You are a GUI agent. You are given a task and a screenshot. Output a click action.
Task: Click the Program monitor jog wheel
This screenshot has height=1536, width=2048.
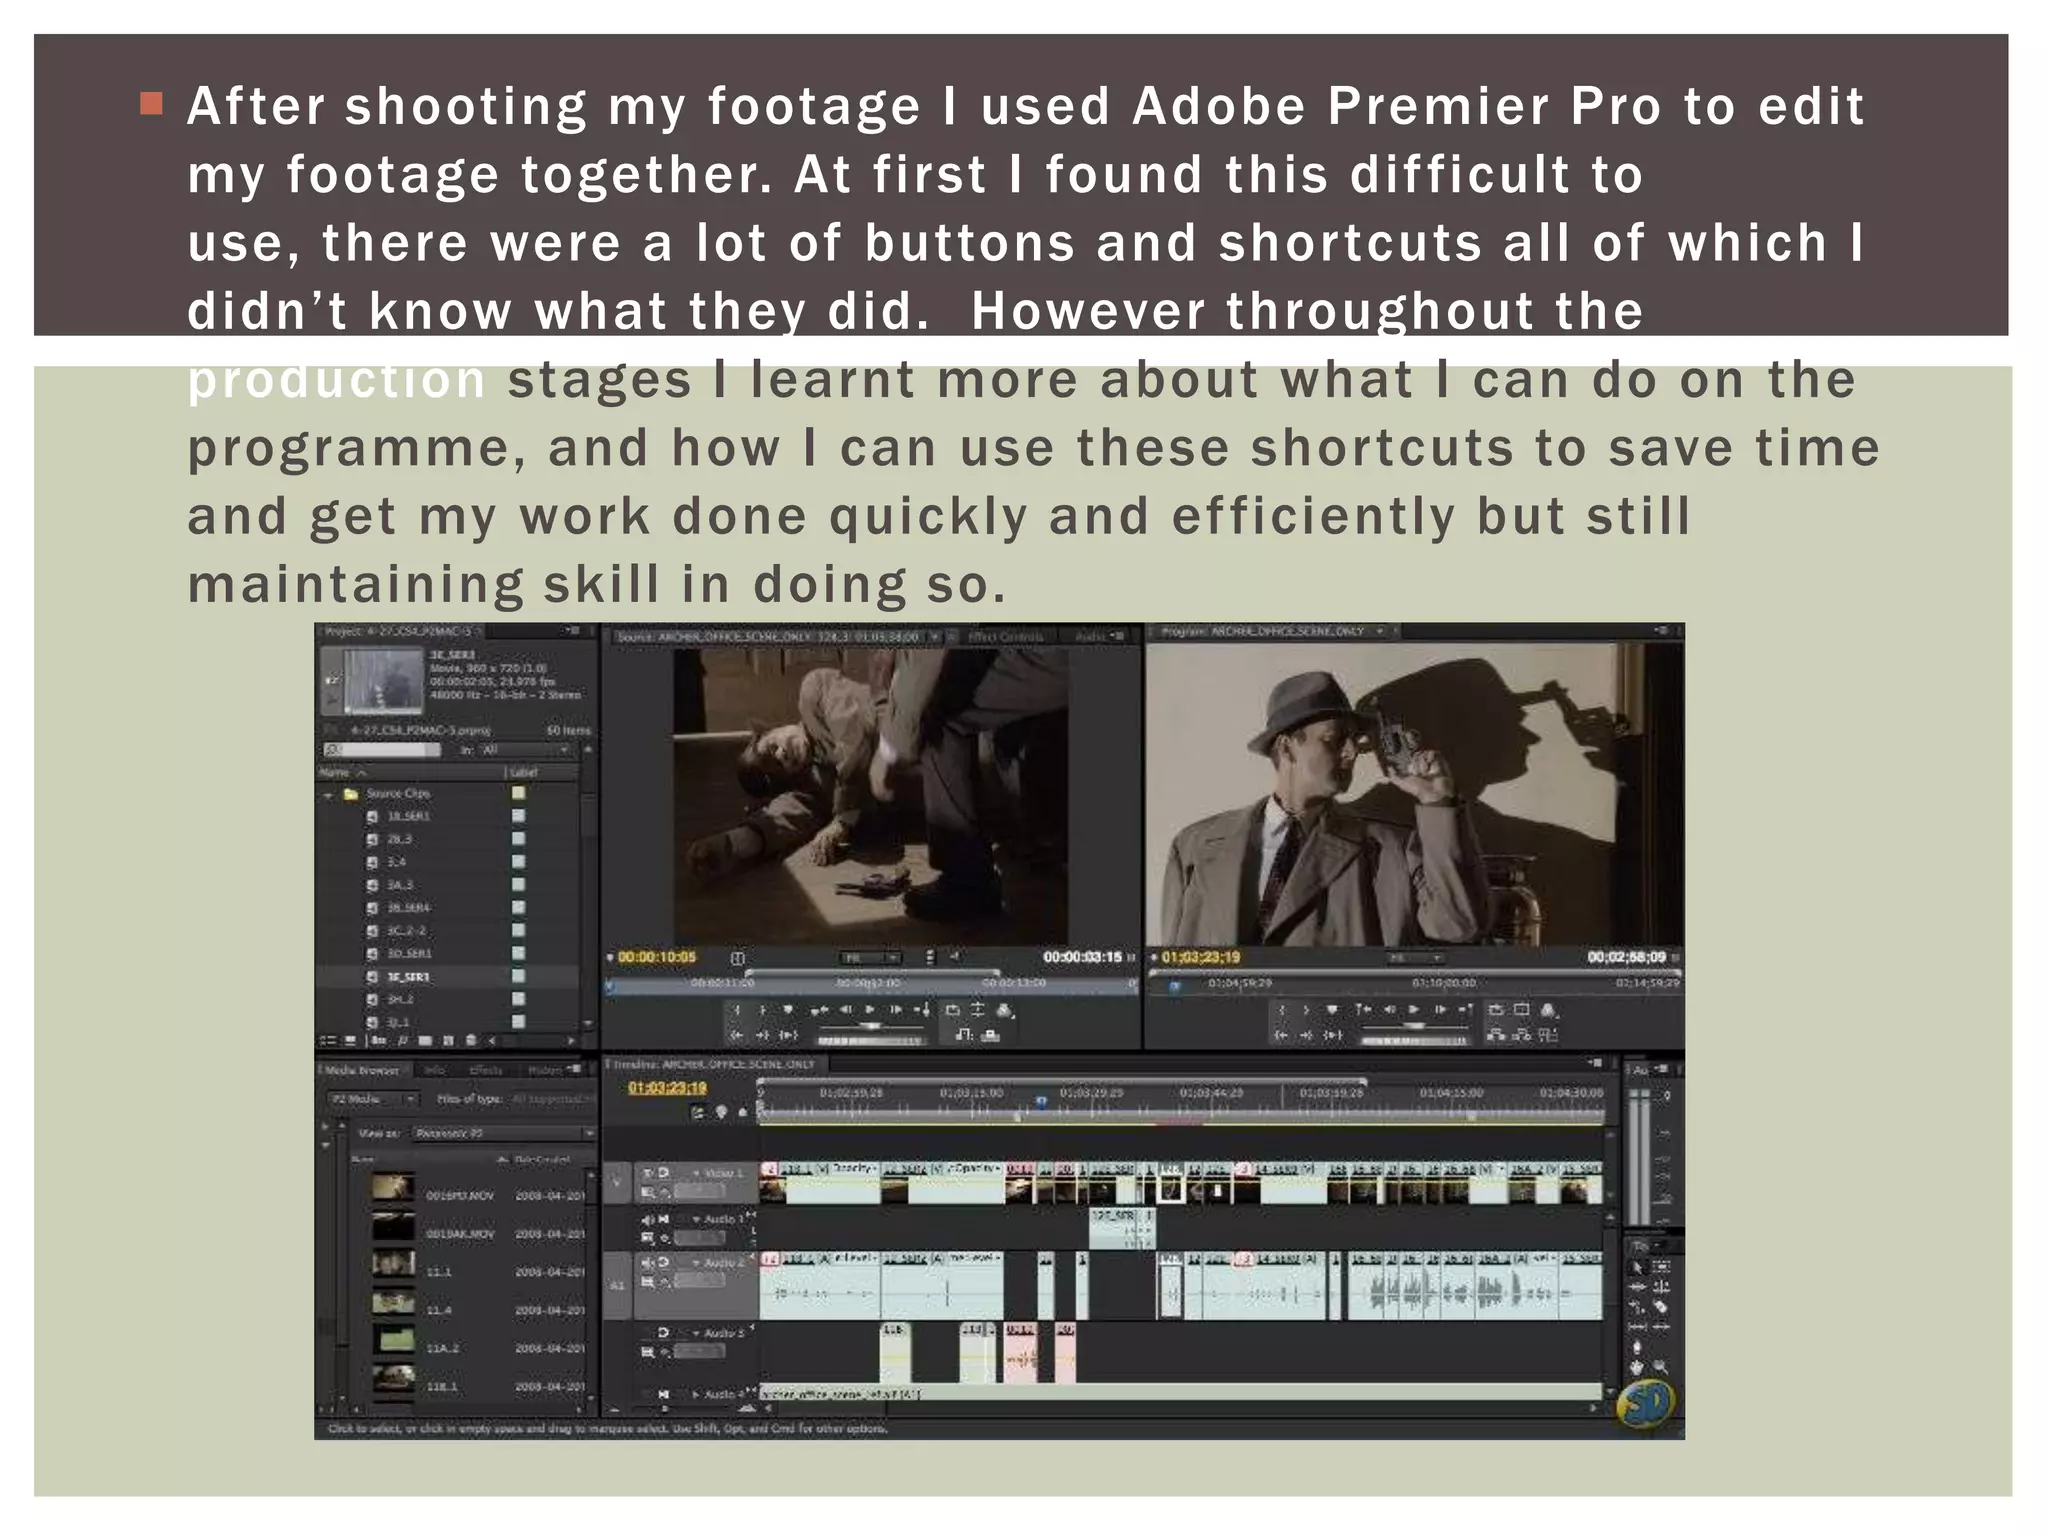click(x=1415, y=1041)
